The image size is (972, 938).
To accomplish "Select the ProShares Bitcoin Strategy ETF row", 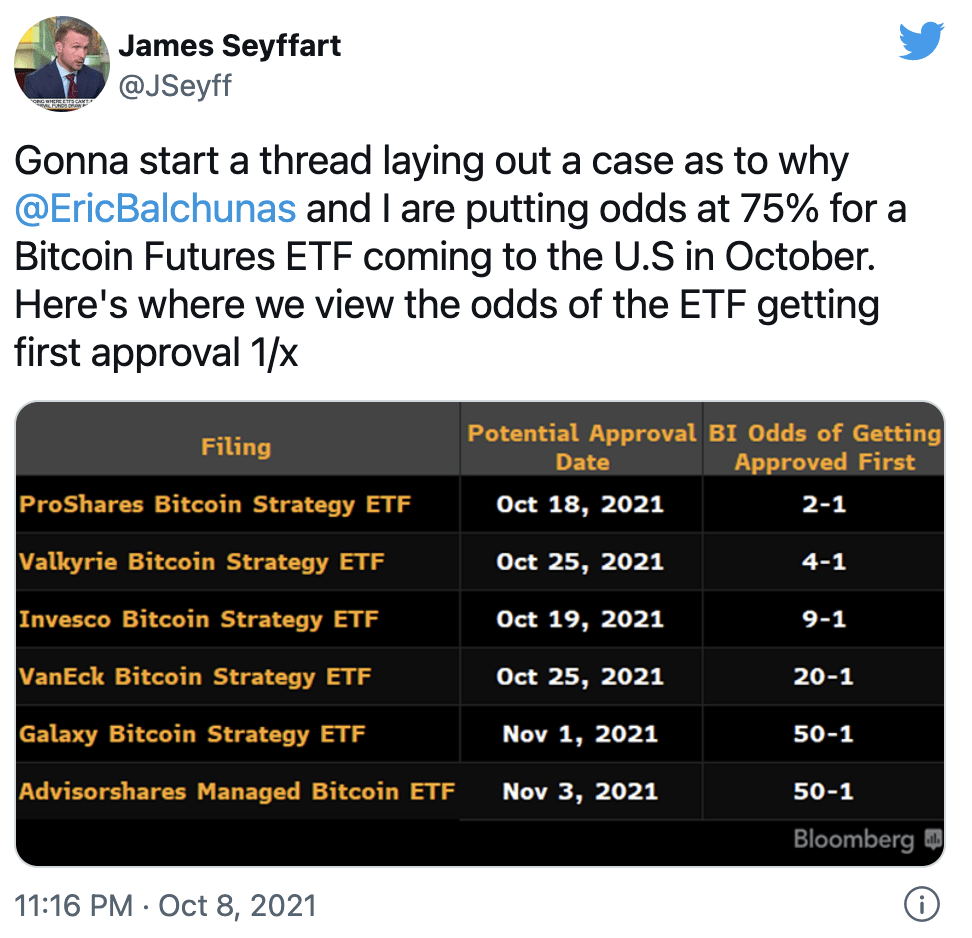I will [480, 504].
